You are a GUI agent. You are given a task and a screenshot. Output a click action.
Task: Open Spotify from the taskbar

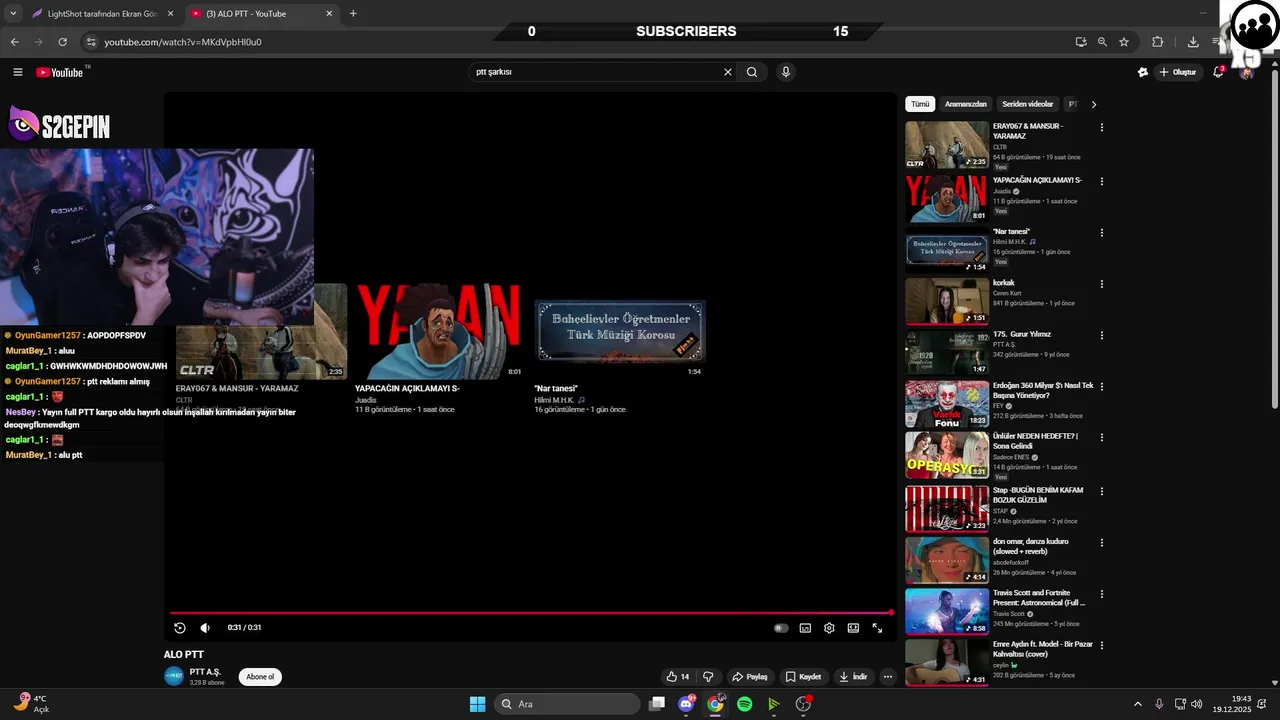point(744,704)
